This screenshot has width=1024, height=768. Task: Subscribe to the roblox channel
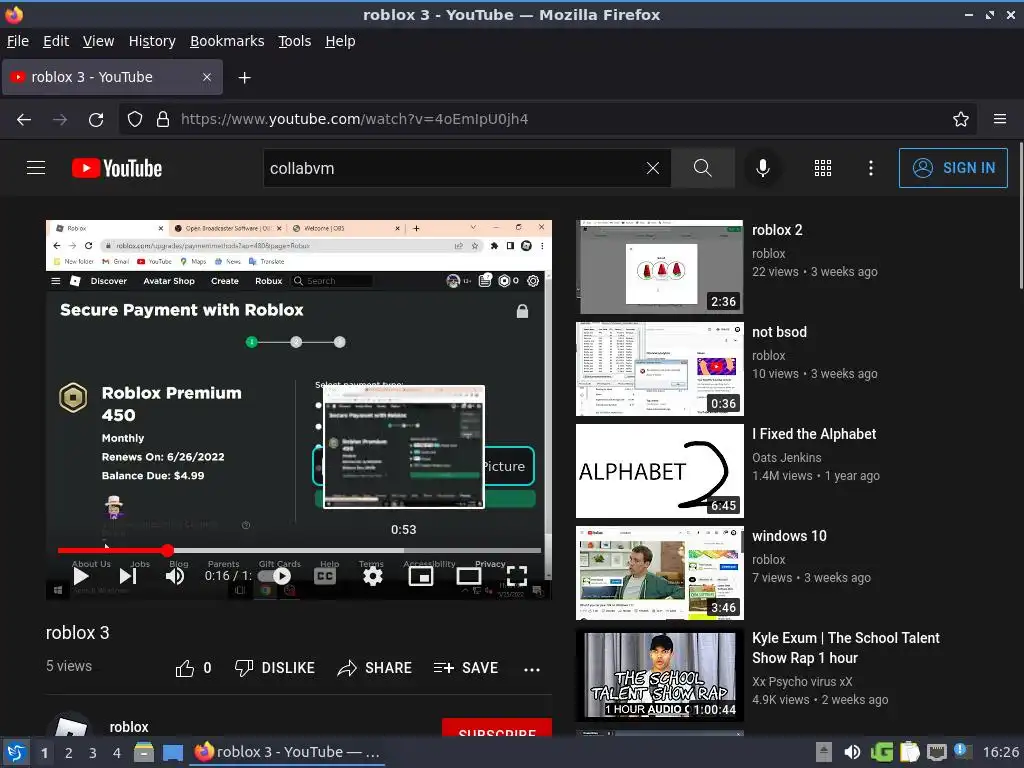497,728
